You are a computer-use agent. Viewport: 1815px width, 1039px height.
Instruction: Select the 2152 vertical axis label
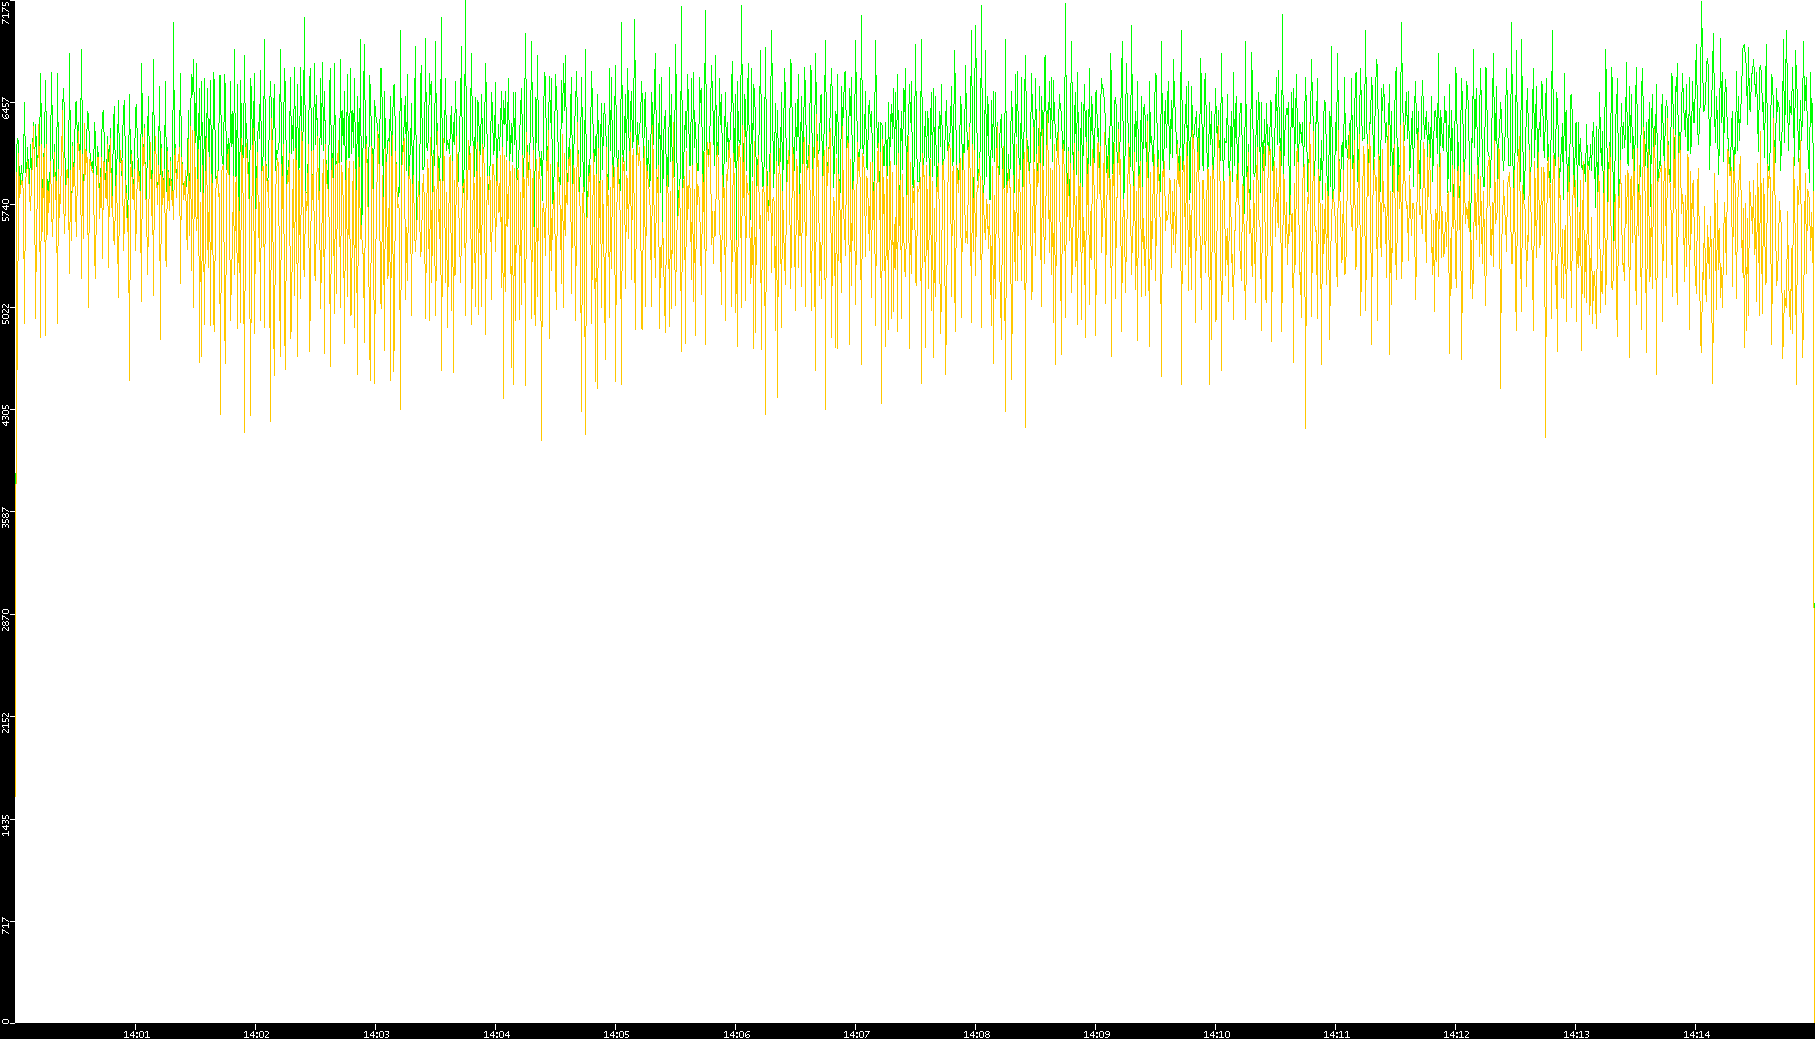point(7,723)
